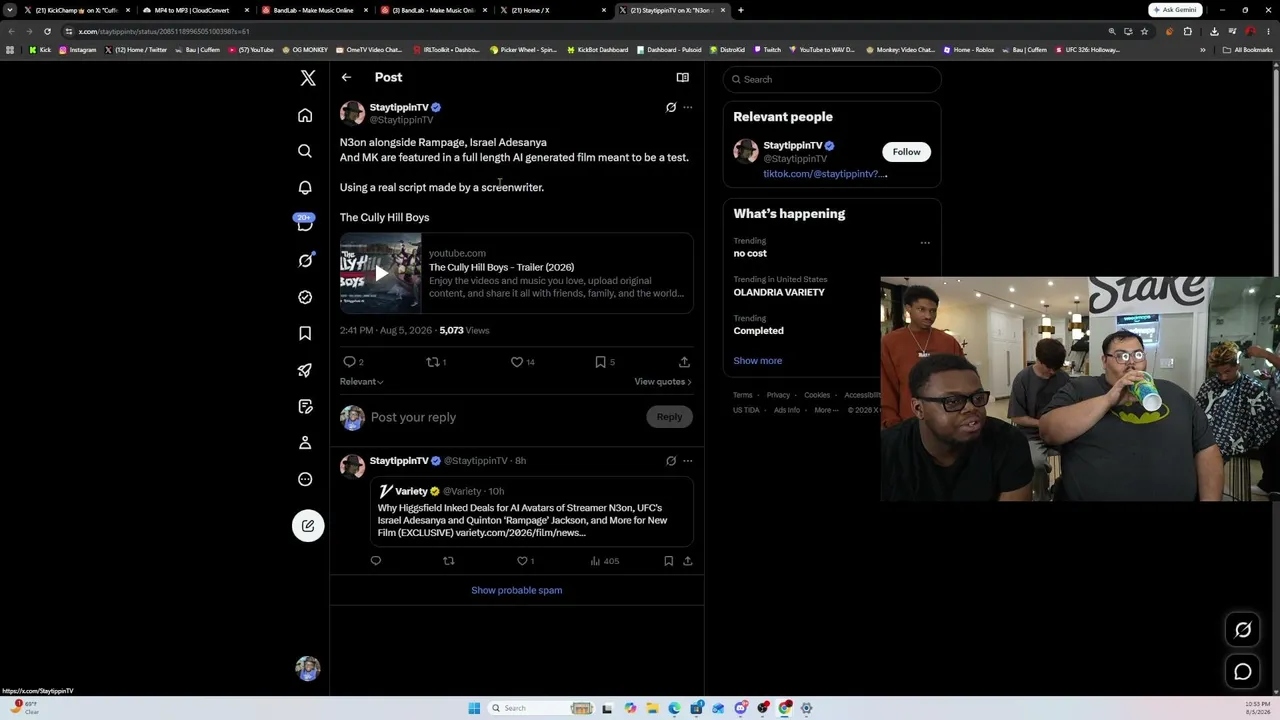
Task: Click the X Search box
Action: (831, 79)
